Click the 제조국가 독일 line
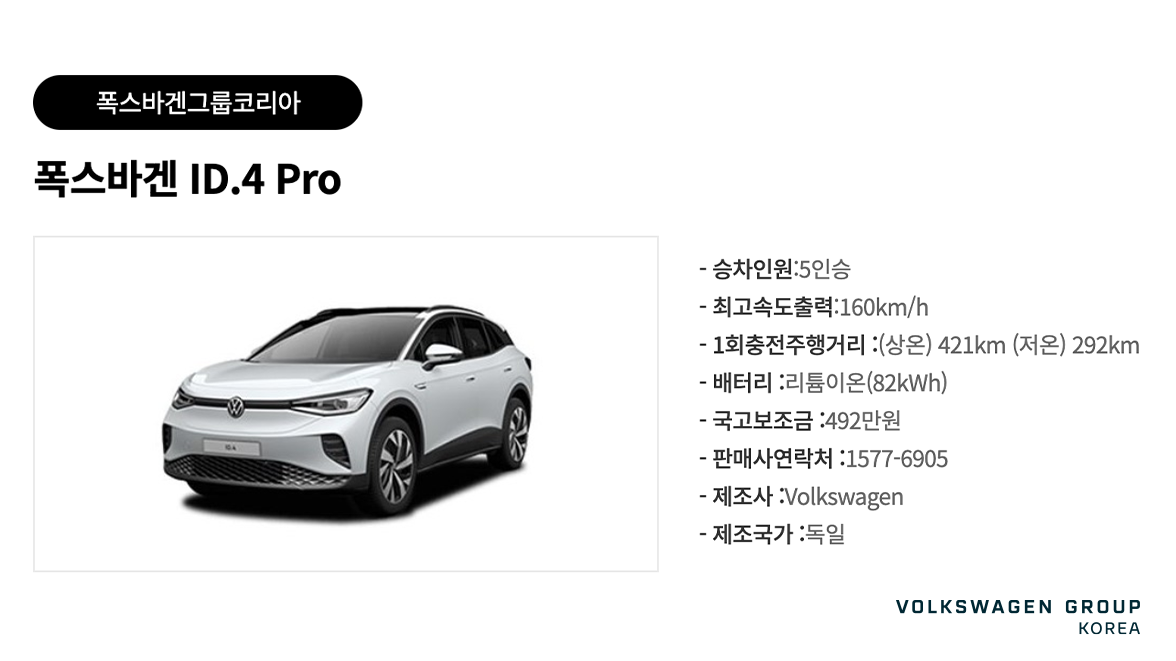1176x661 pixels. [772, 534]
